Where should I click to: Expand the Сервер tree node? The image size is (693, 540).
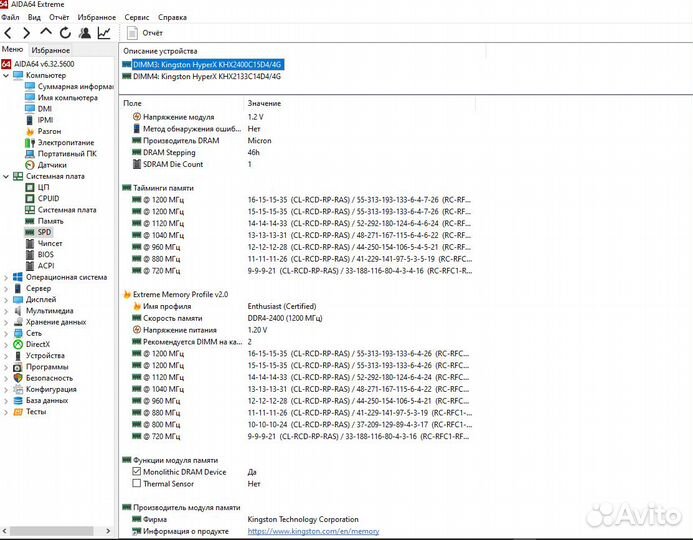click(6, 289)
